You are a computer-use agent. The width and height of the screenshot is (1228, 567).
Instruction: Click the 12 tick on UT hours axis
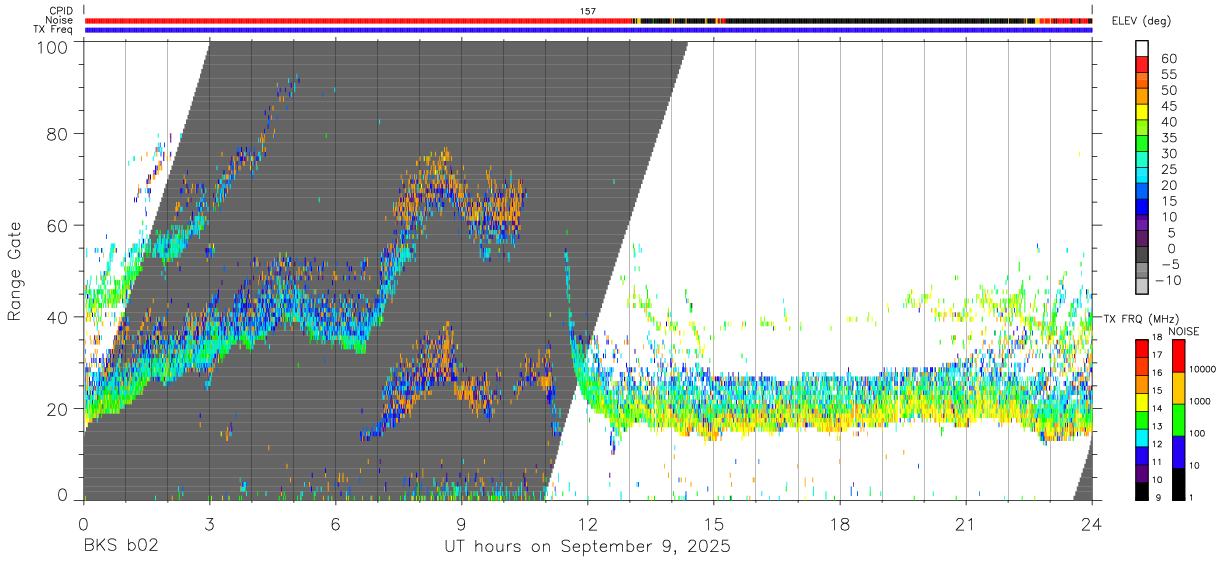588,523
